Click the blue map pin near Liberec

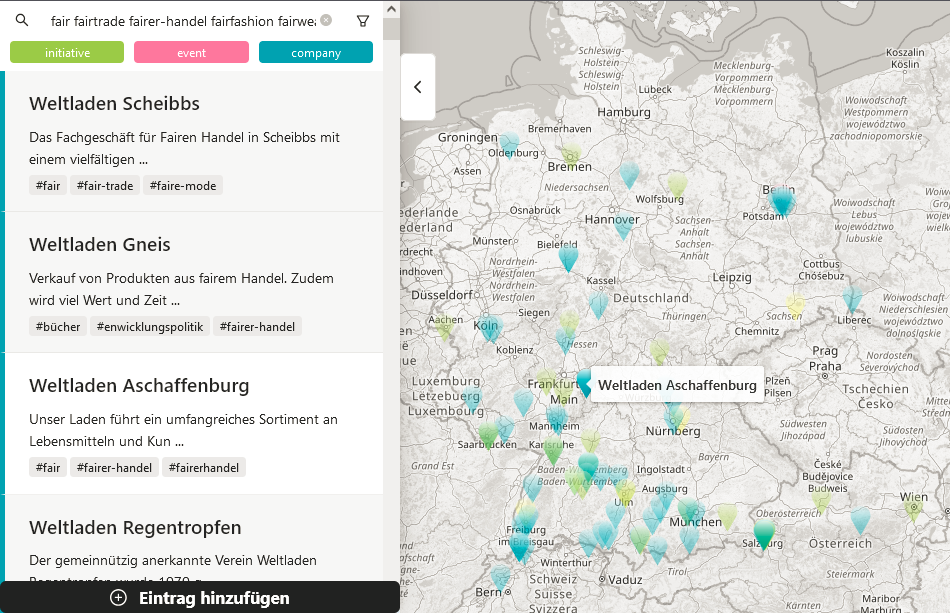(x=852, y=299)
